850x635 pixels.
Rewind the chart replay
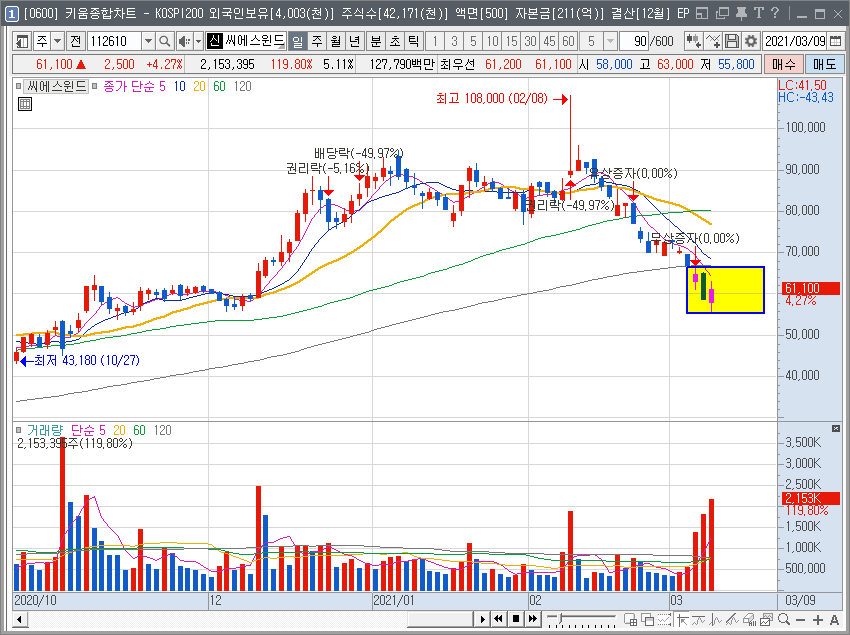[x=499, y=619]
